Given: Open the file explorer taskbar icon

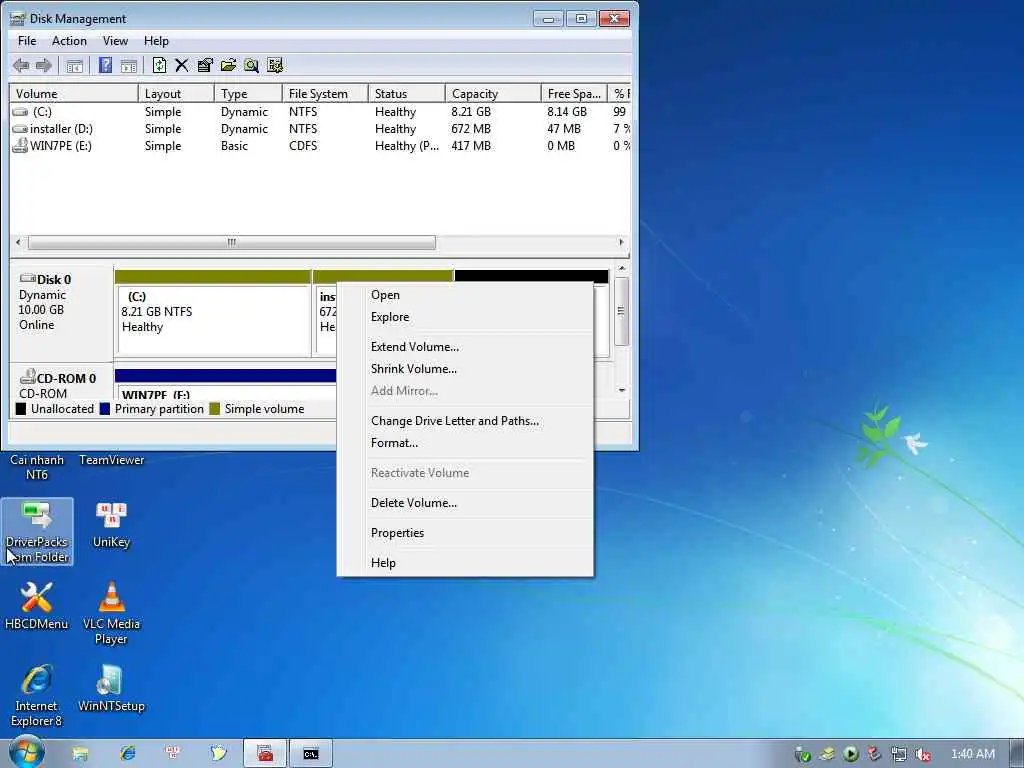Looking at the screenshot, I should coord(80,754).
